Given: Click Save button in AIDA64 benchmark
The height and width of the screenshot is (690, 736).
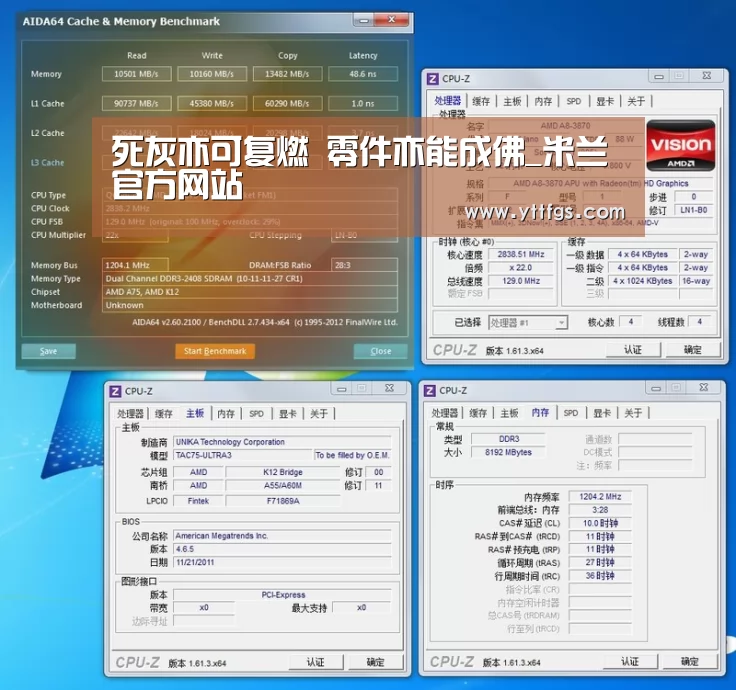Looking at the screenshot, I should (48, 351).
